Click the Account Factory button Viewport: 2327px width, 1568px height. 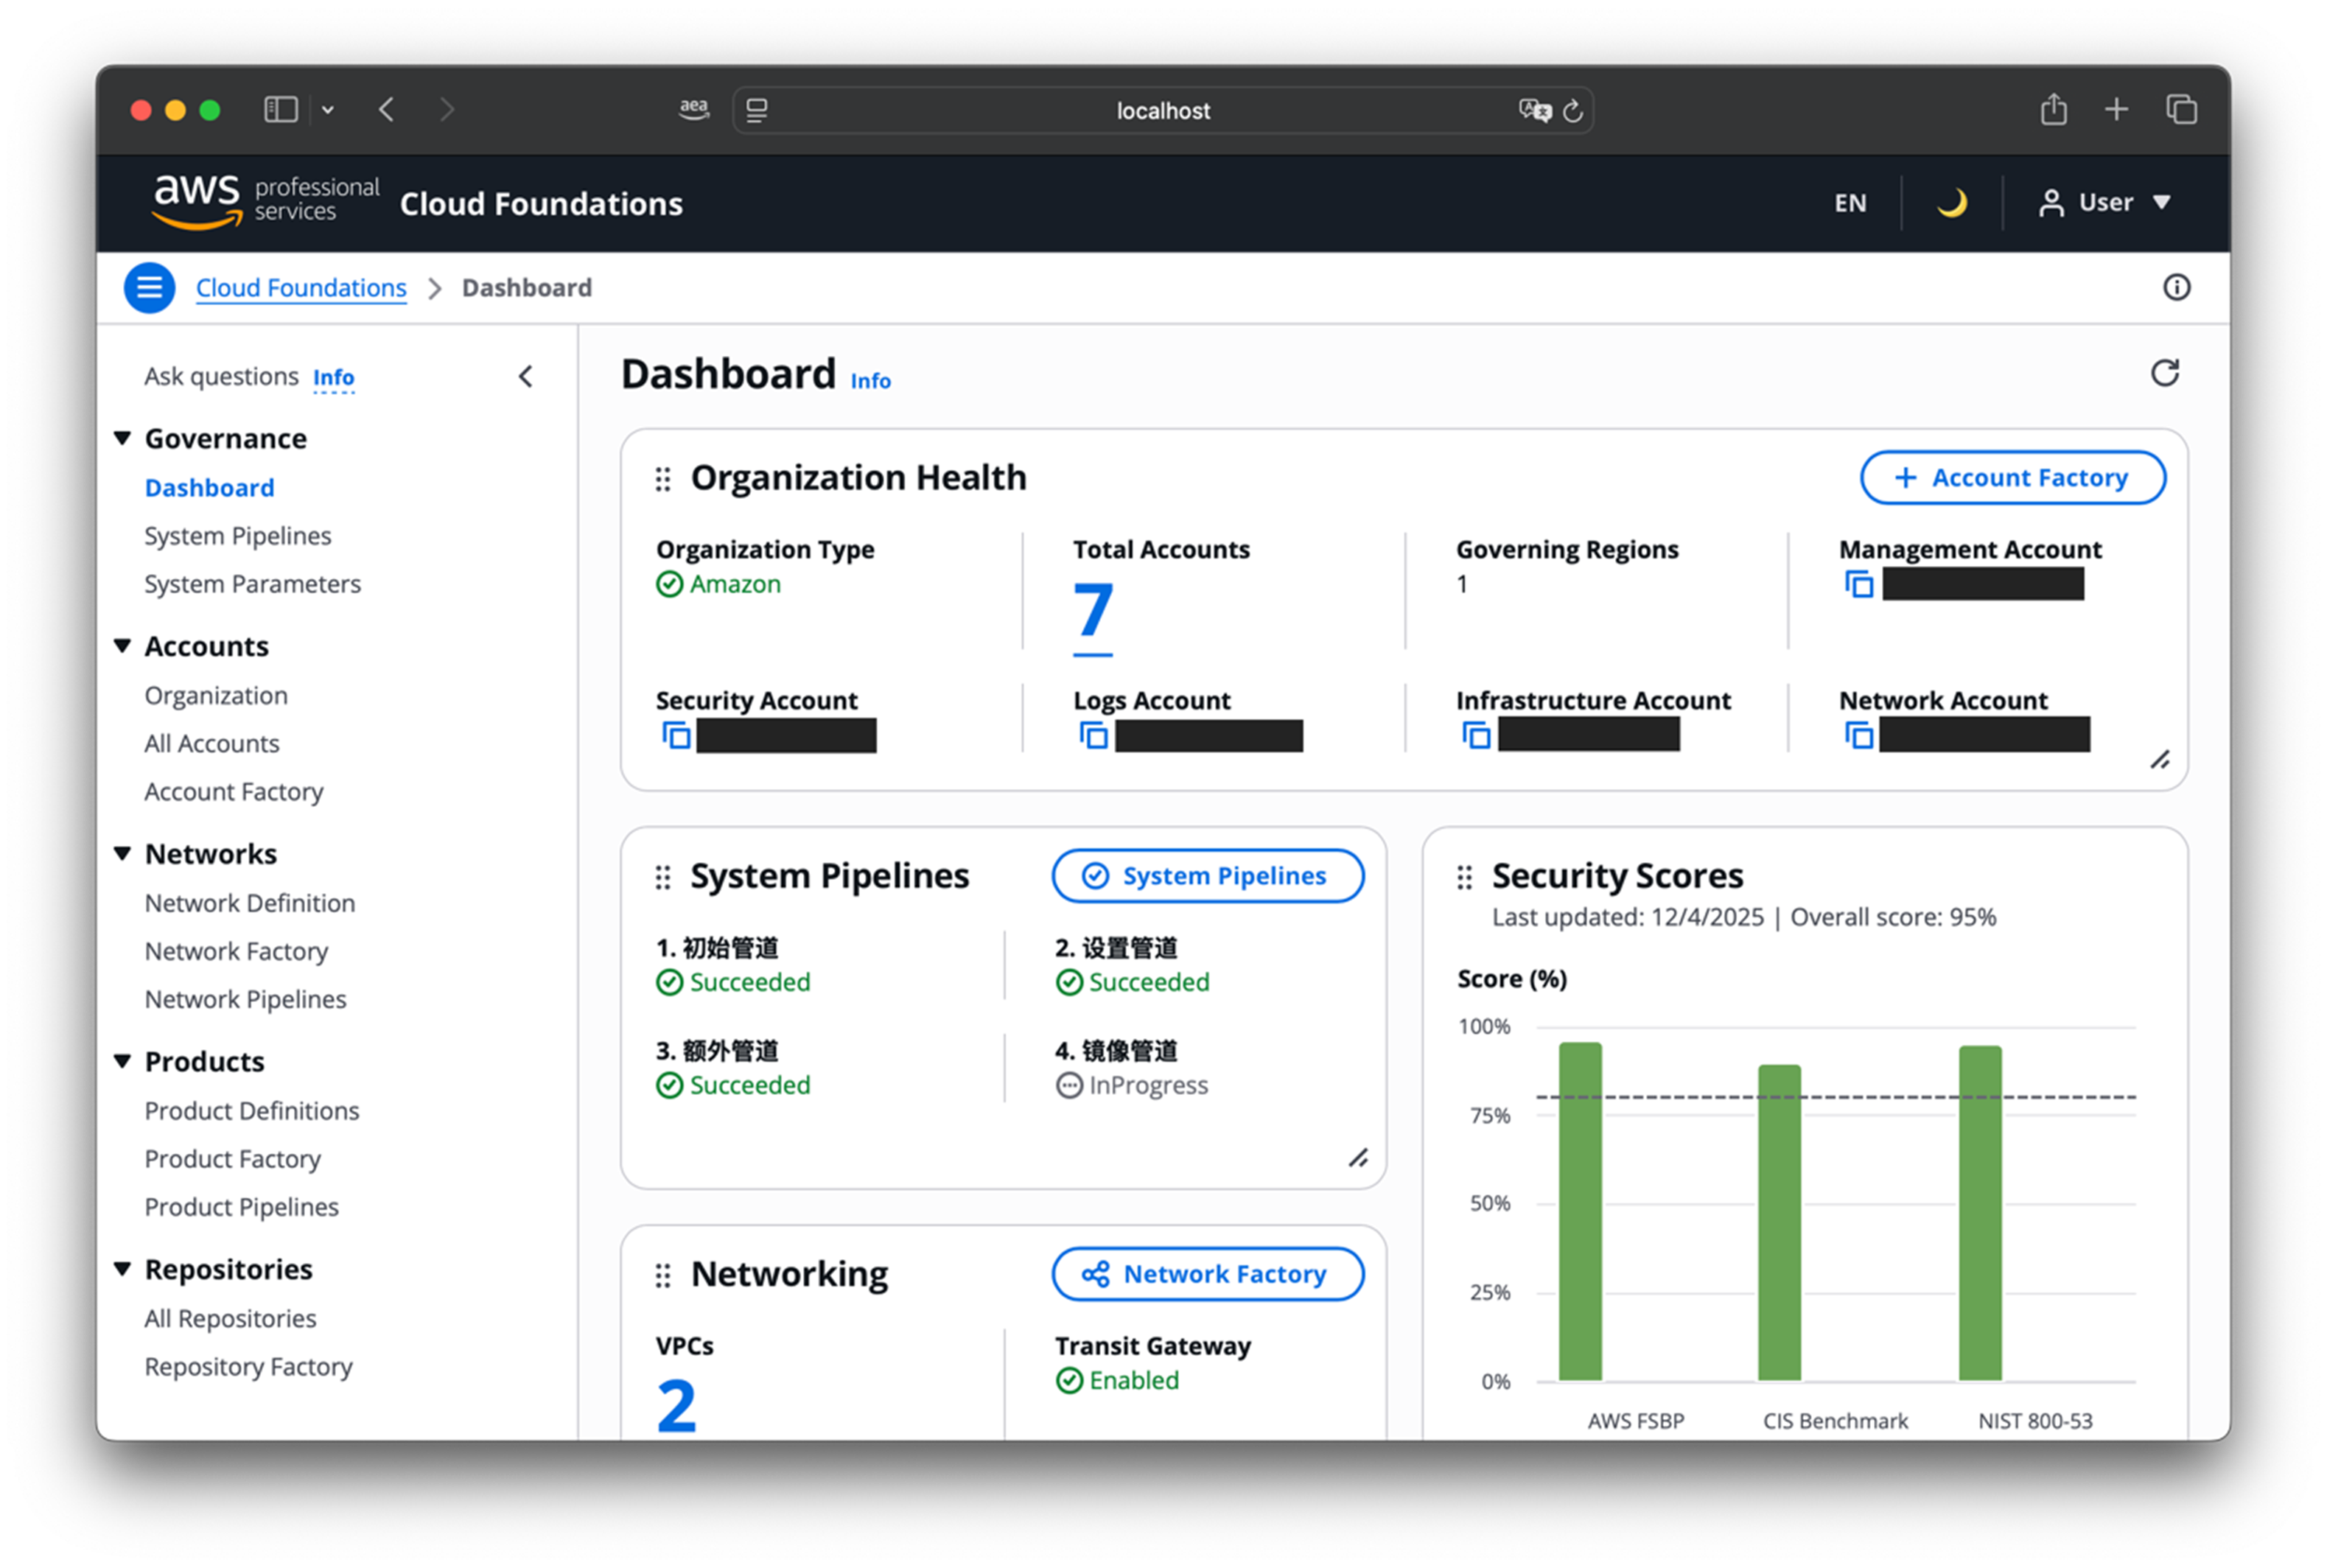tap(2012, 478)
